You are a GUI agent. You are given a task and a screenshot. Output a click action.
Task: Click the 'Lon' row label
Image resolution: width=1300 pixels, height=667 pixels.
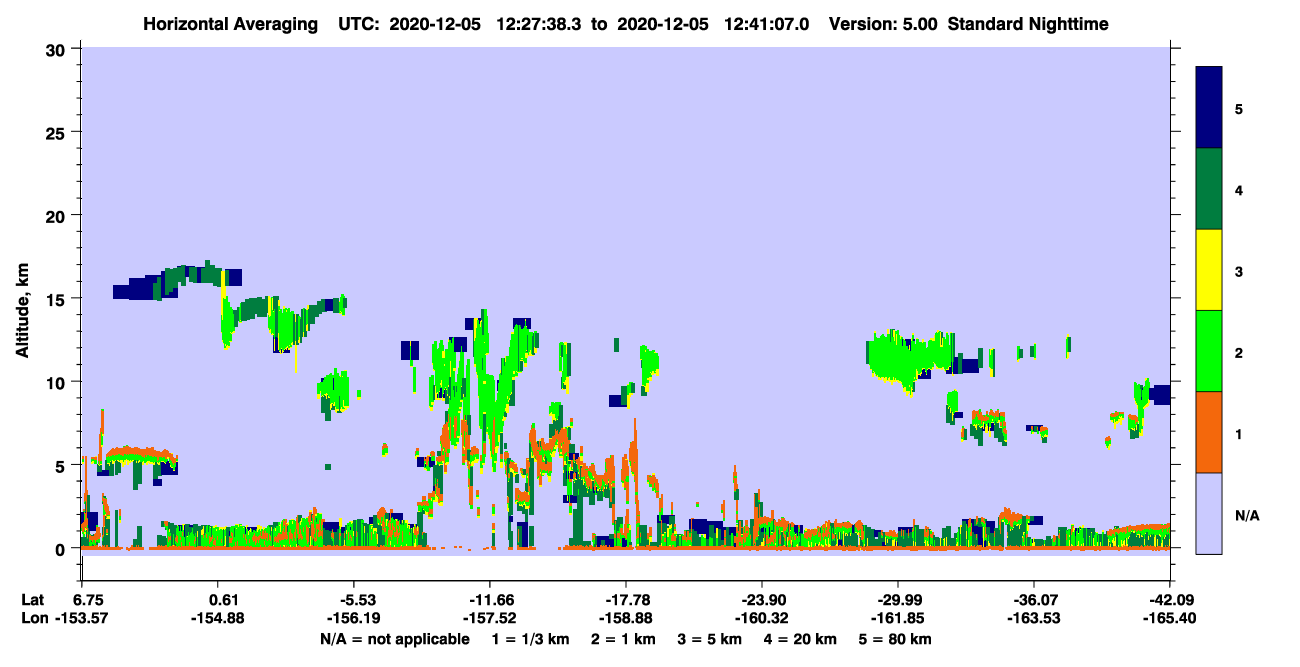[x=33, y=619]
